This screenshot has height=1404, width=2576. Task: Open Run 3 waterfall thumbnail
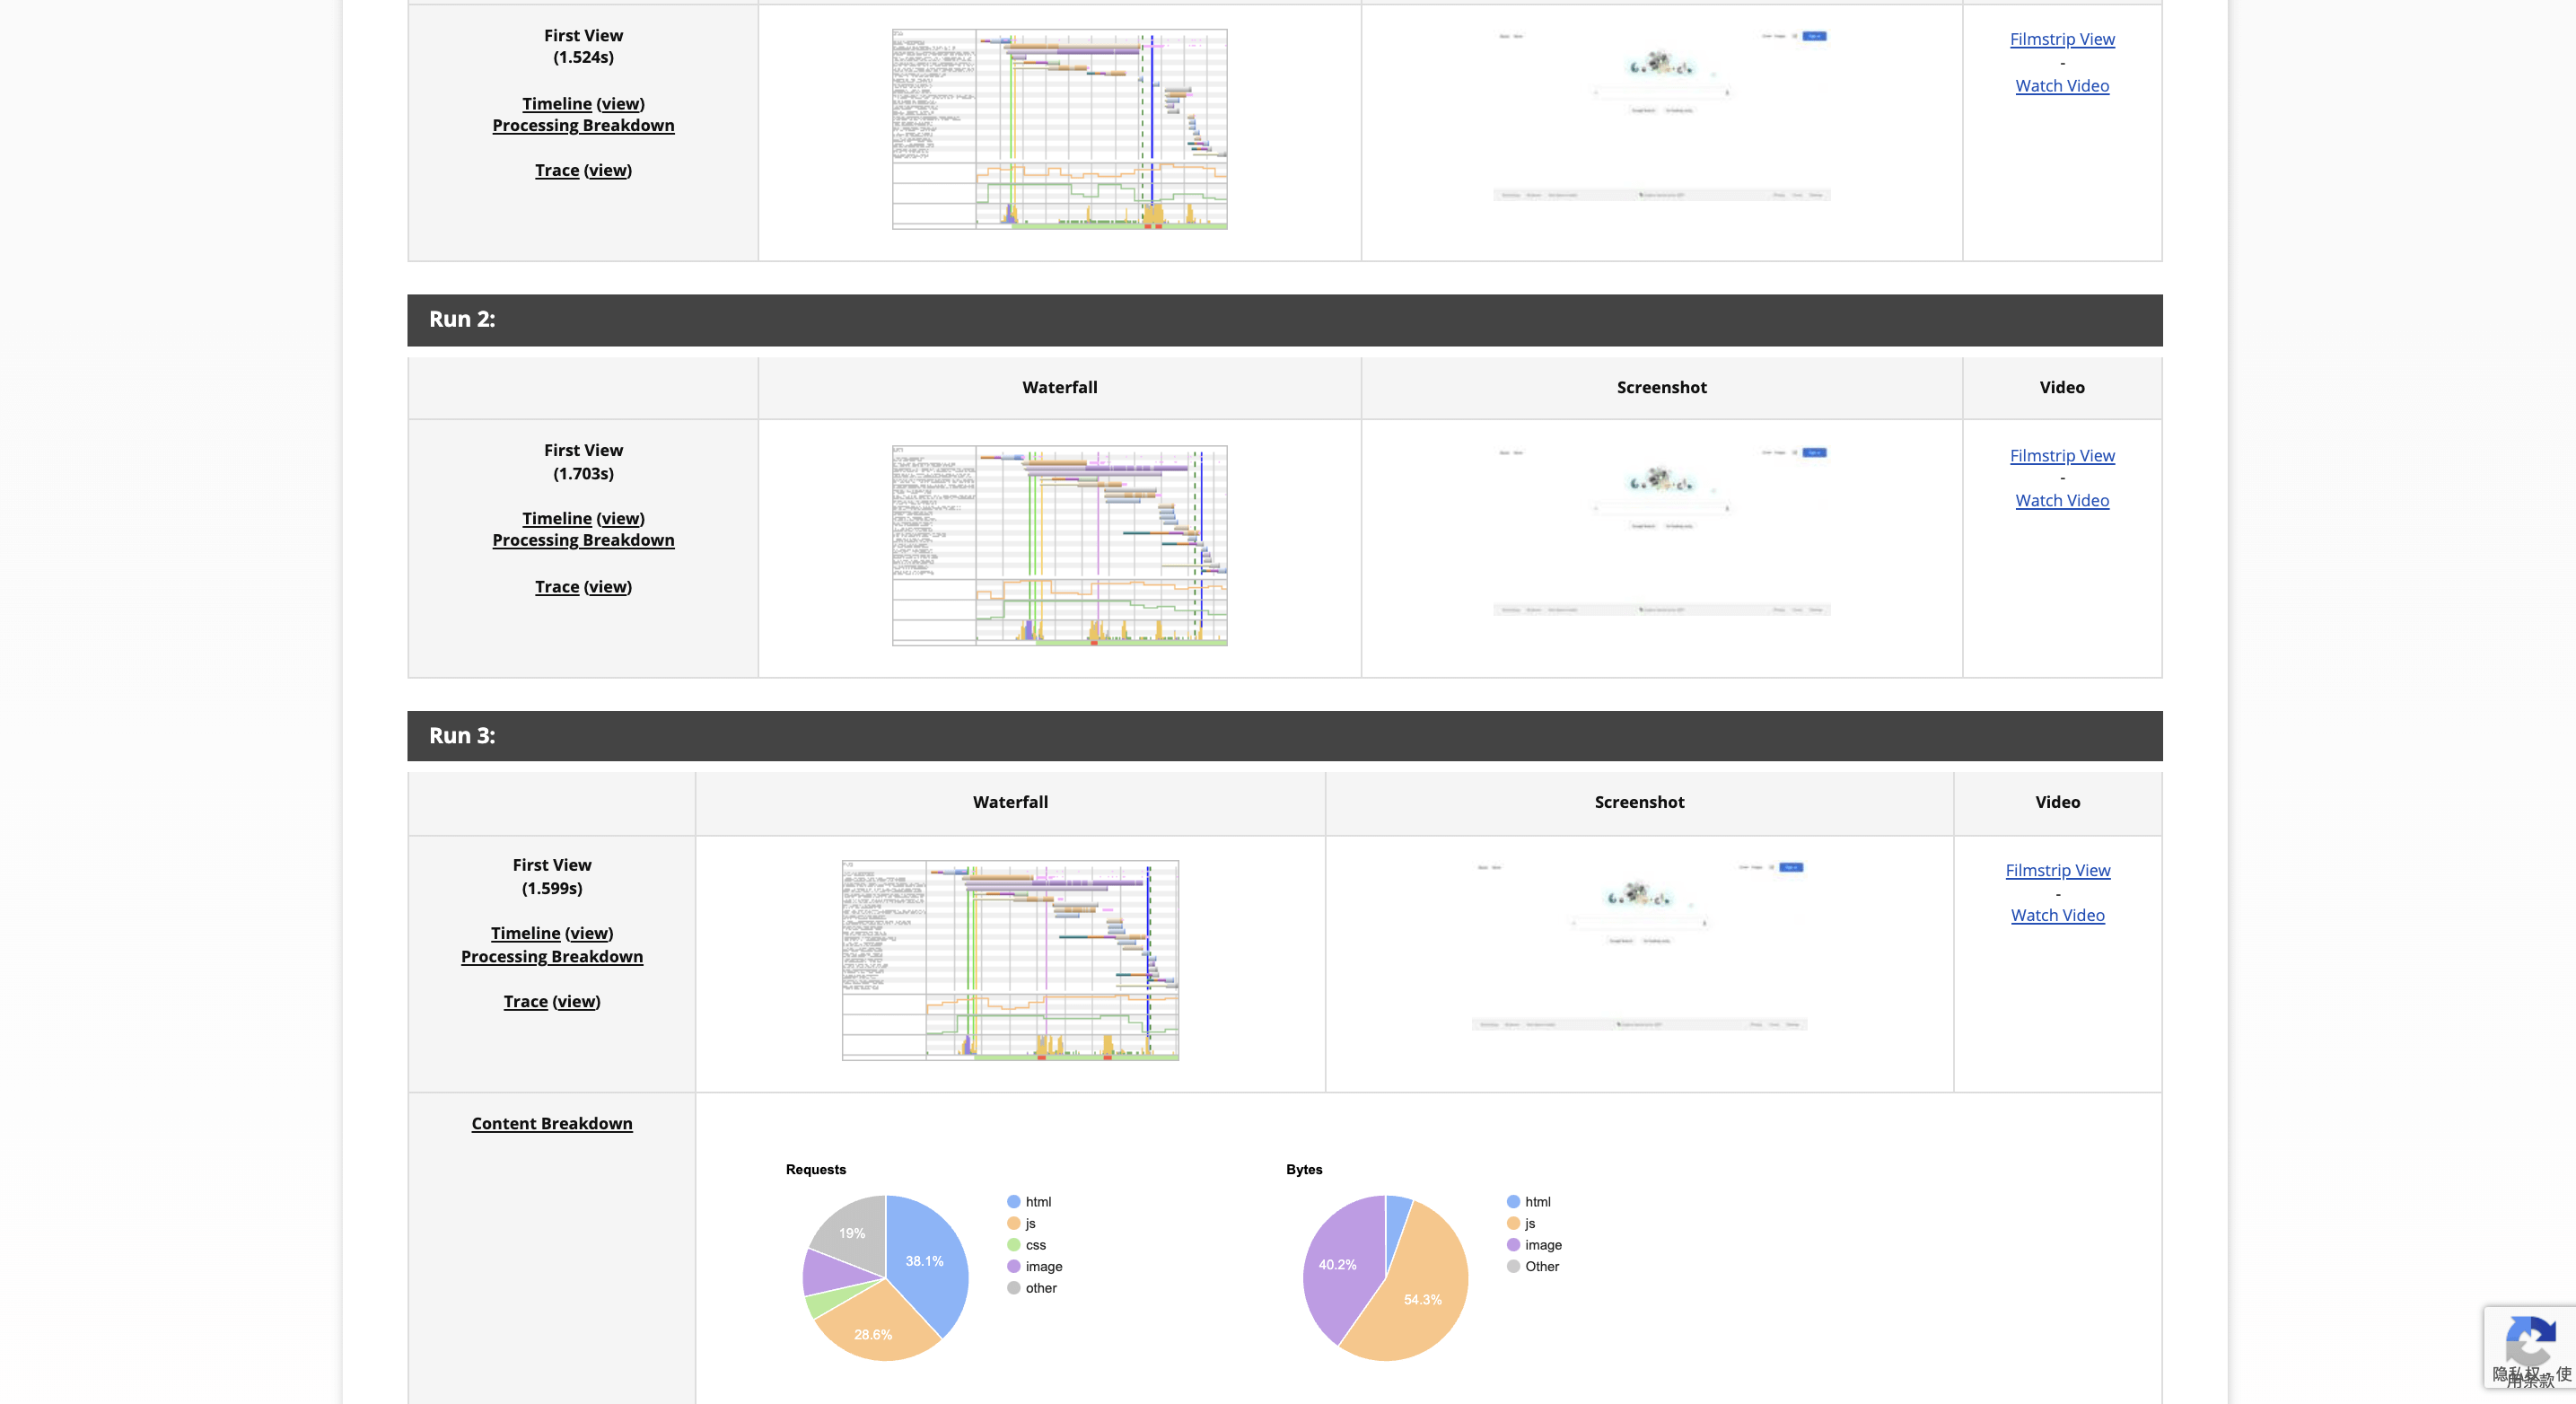[1010, 960]
